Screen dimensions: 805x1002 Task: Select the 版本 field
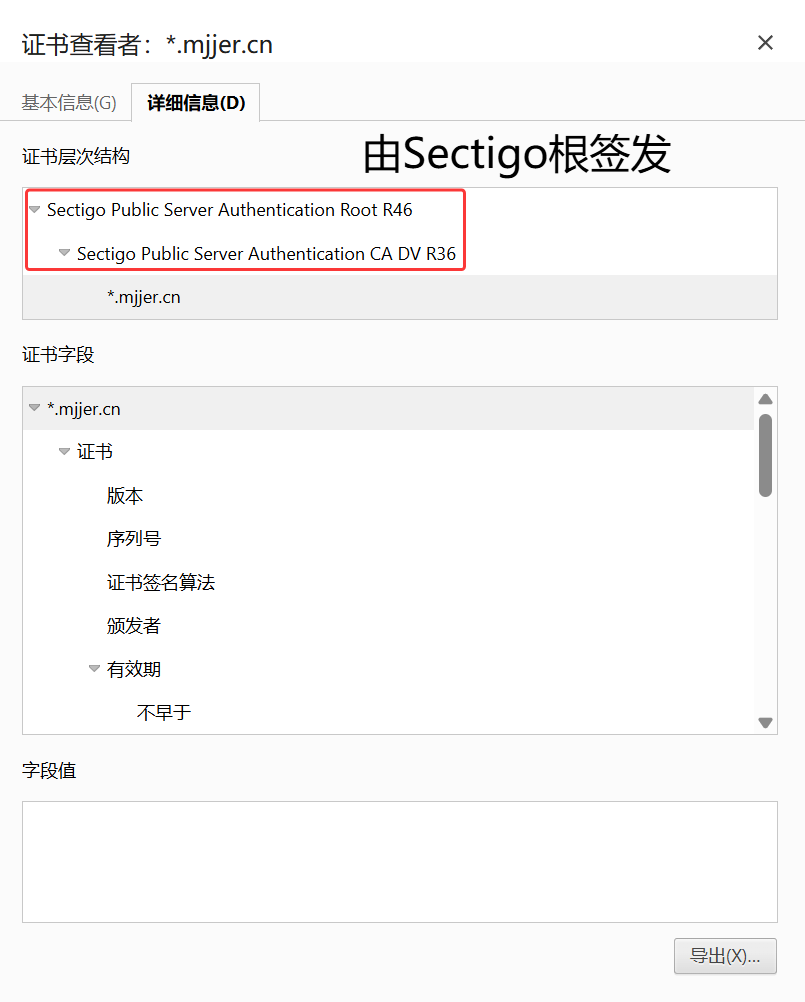point(125,496)
